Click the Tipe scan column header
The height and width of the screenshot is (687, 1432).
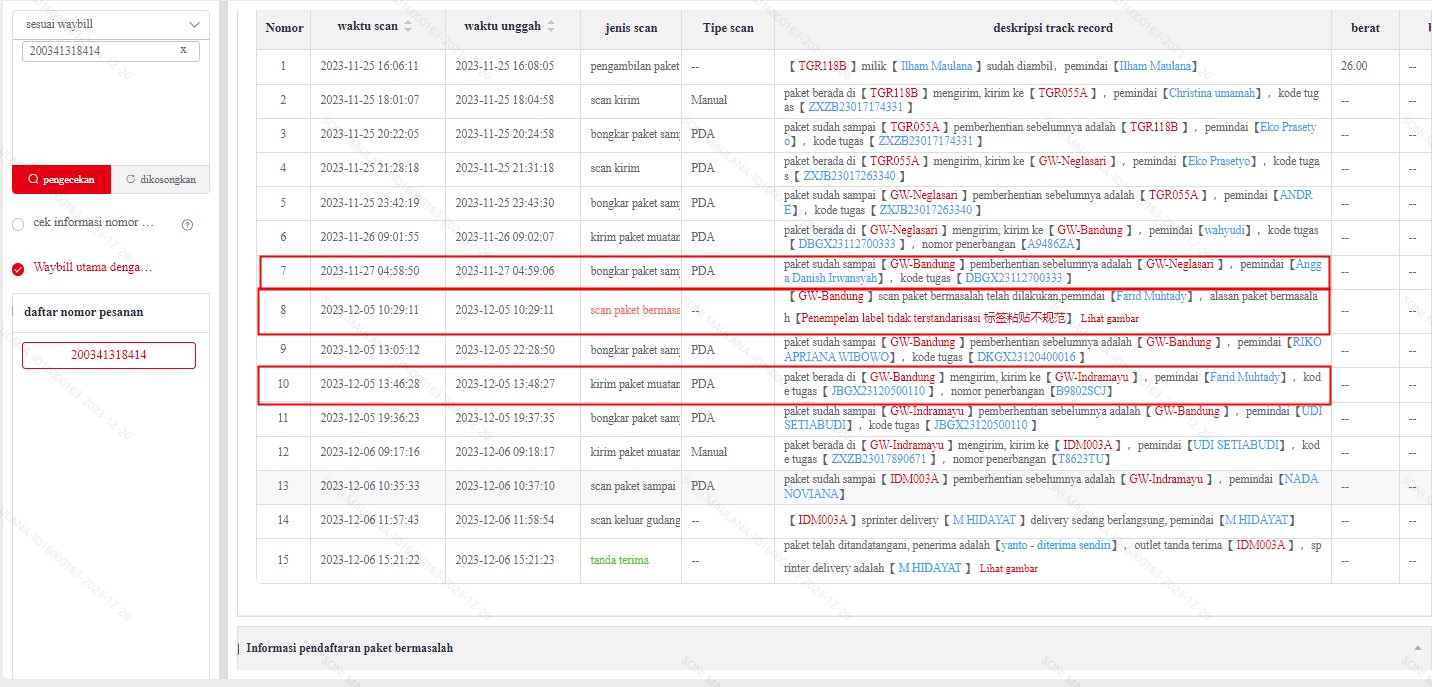click(728, 28)
